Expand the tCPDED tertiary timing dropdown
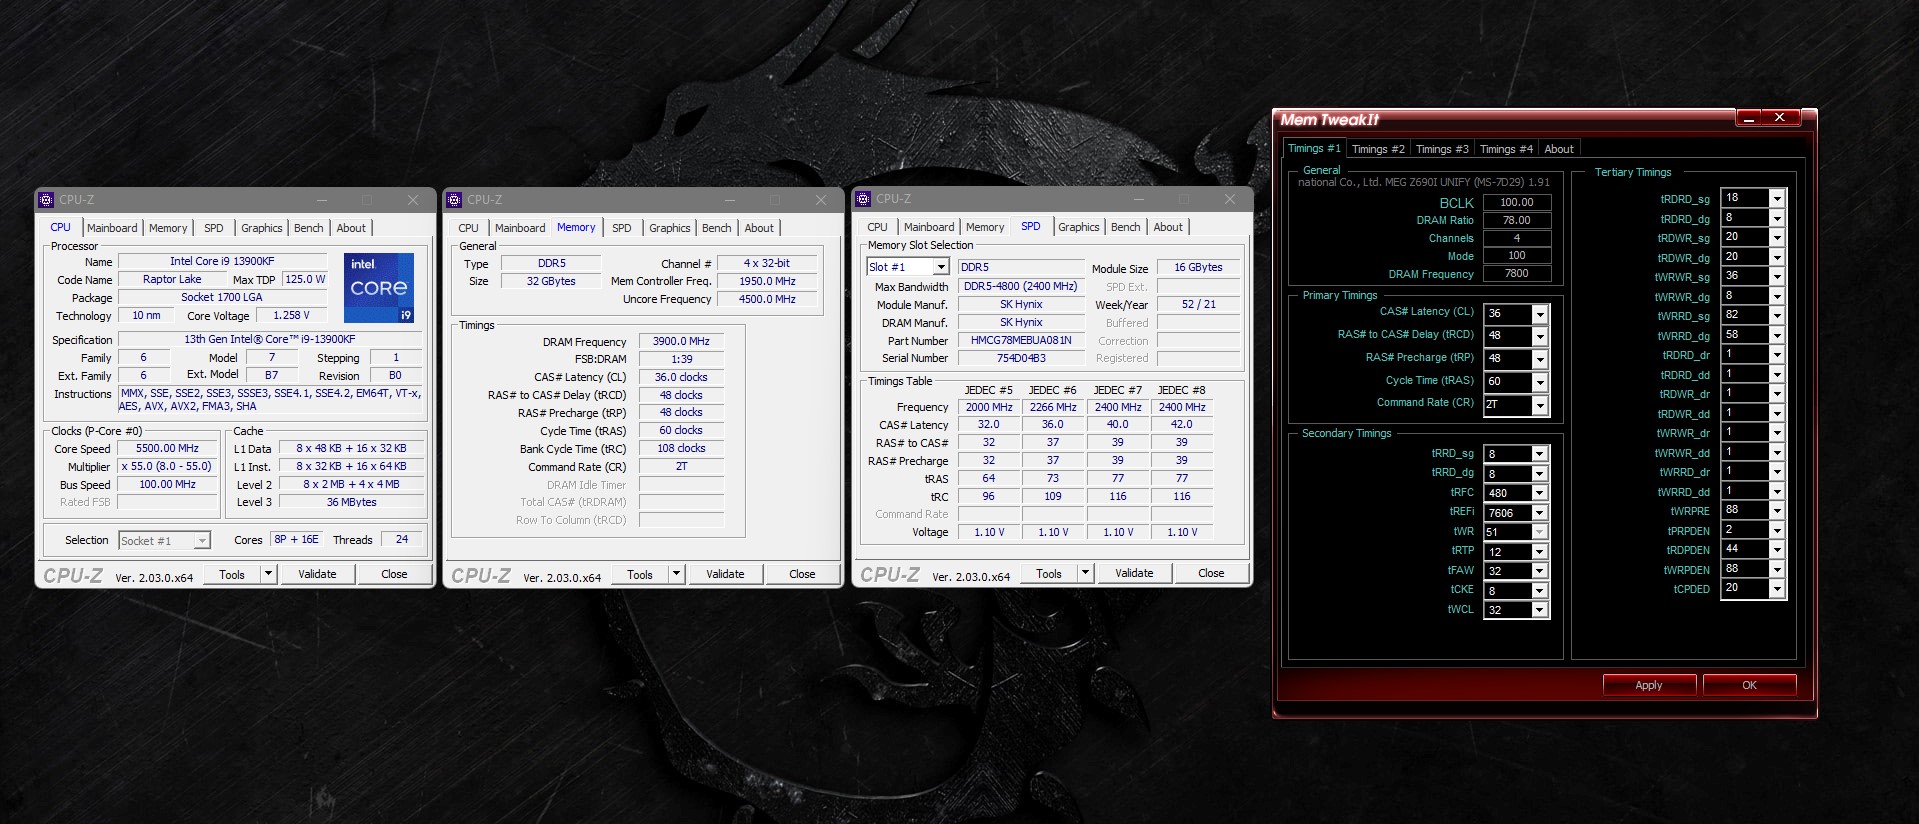Viewport: 1919px width, 824px height. [x=1777, y=588]
